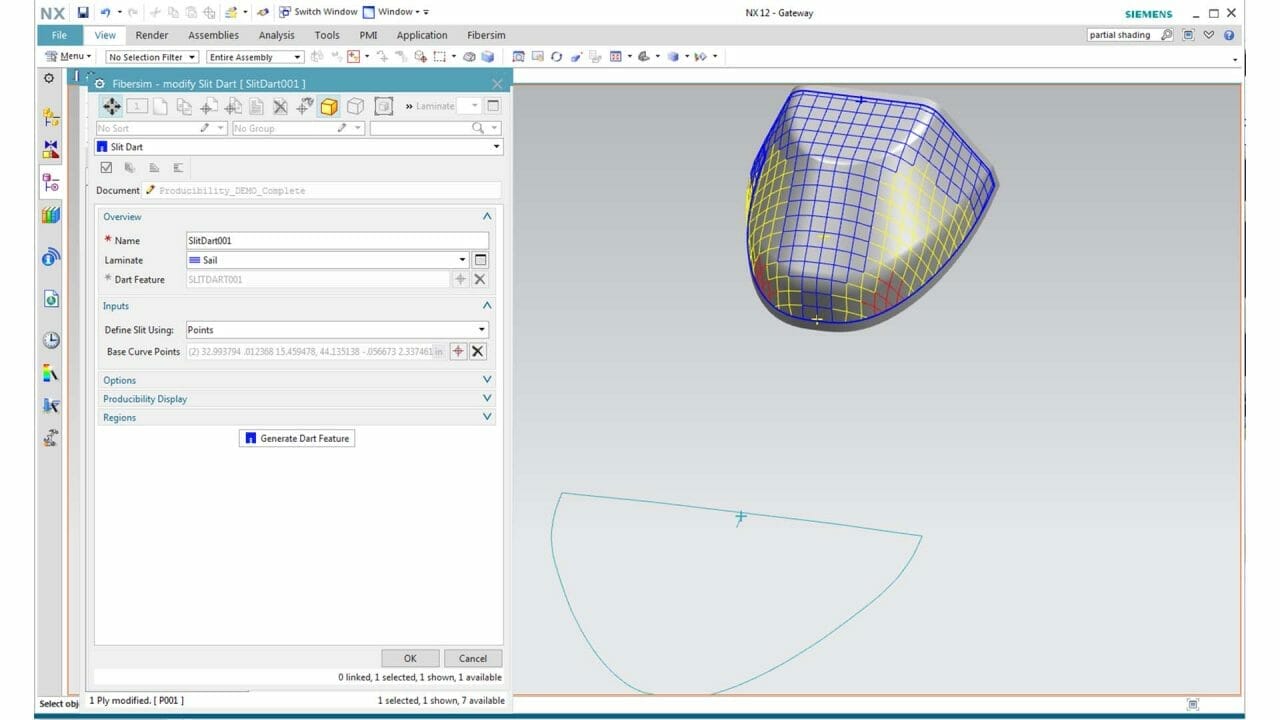Image resolution: width=1280 pixels, height=720 pixels.
Task: Open the laminate layers icon in the left sidebar
Action: pyautogui.click(x=49, y=213)
